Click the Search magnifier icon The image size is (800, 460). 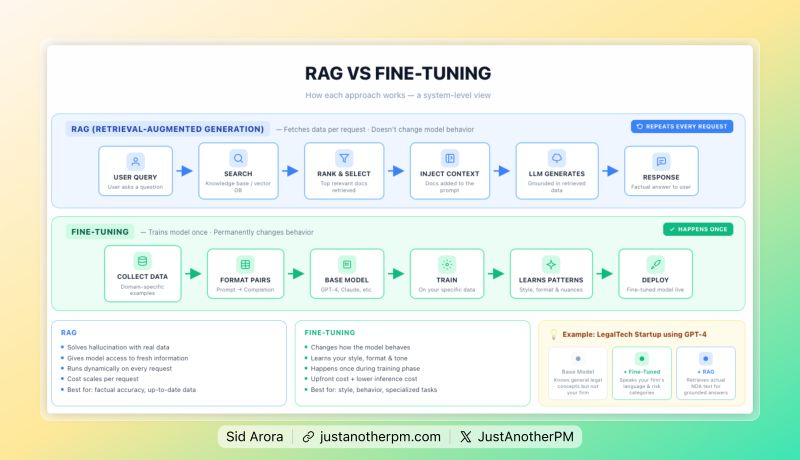(x=238, y=158)
